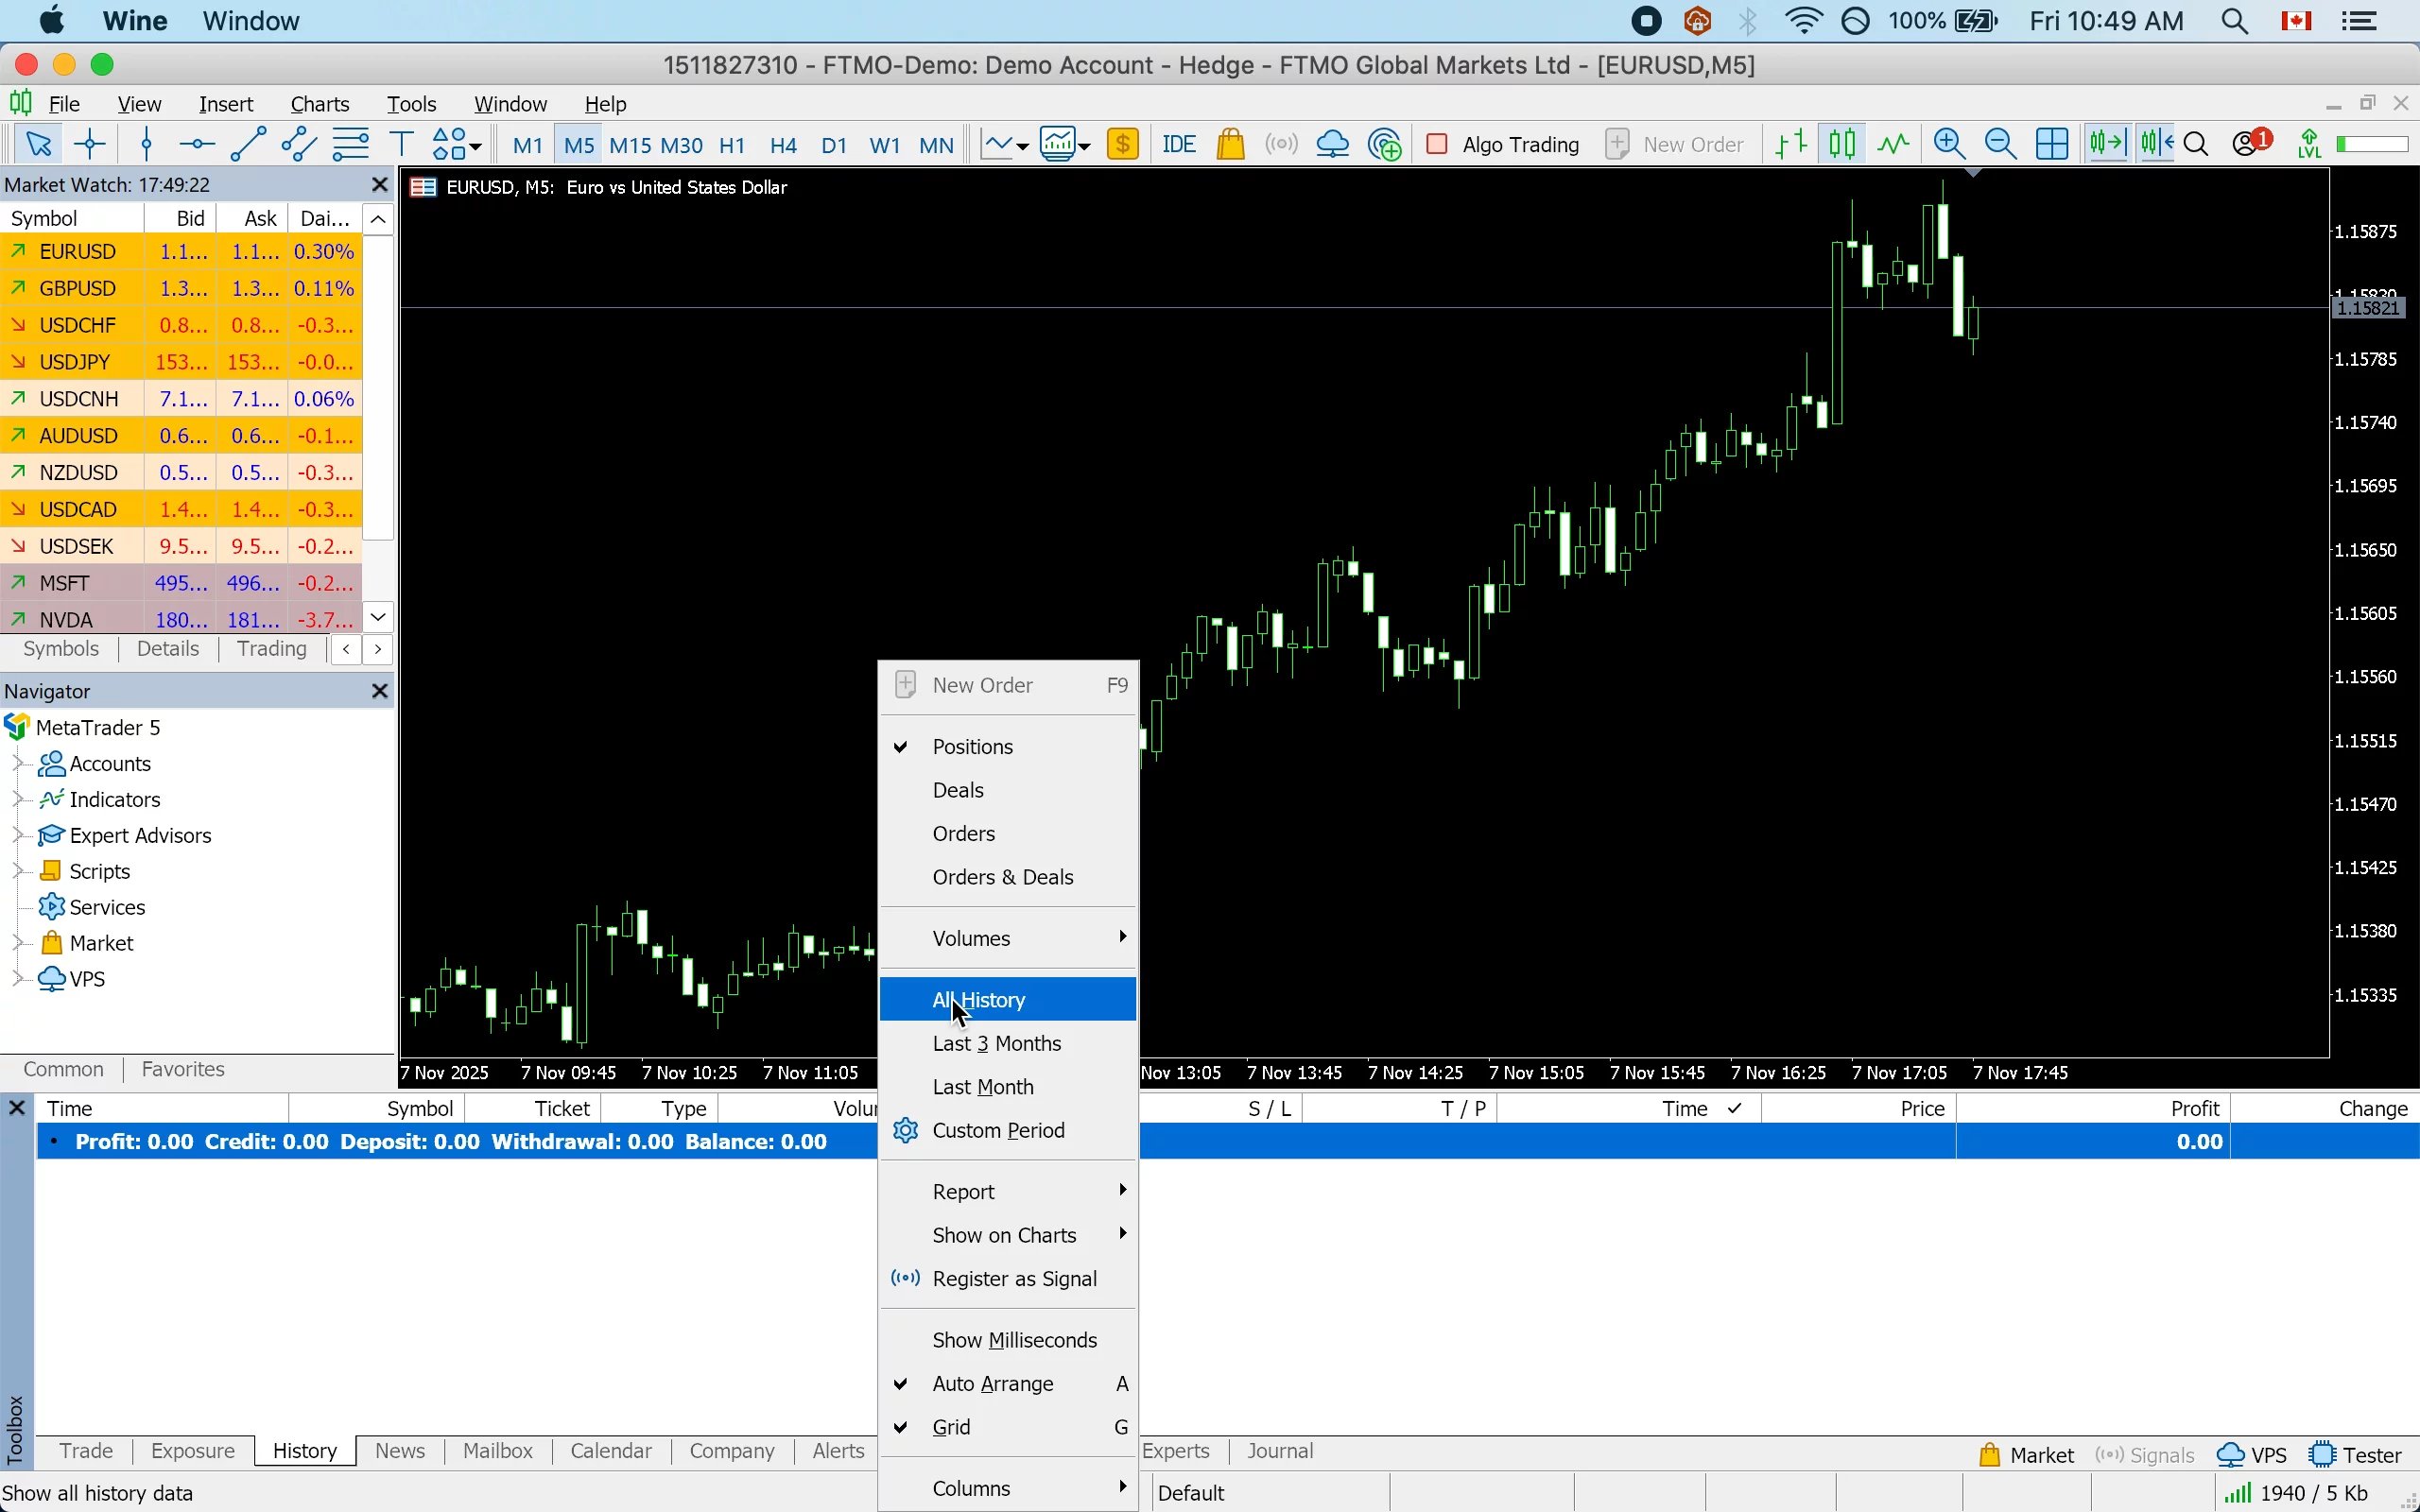This screenshot has width=2420, height=1512.
Task: Expand Accounts in the Navigator
Action: (x=18, y=763)
